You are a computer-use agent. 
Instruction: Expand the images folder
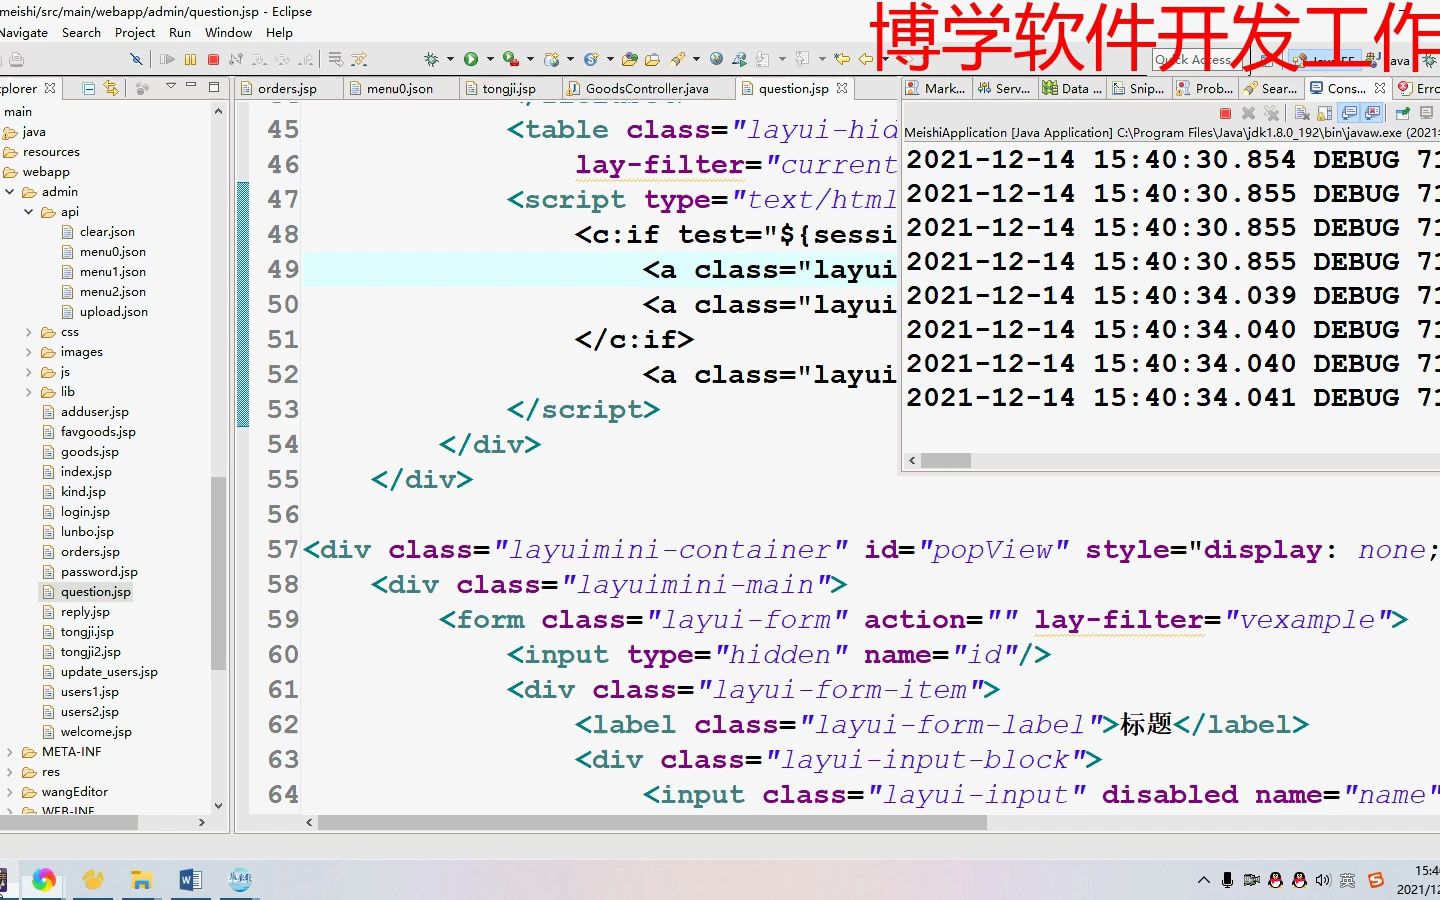click(28, 352)
